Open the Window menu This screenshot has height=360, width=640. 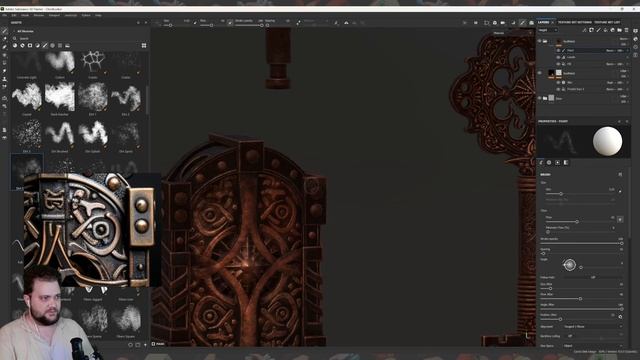(39, 15)
